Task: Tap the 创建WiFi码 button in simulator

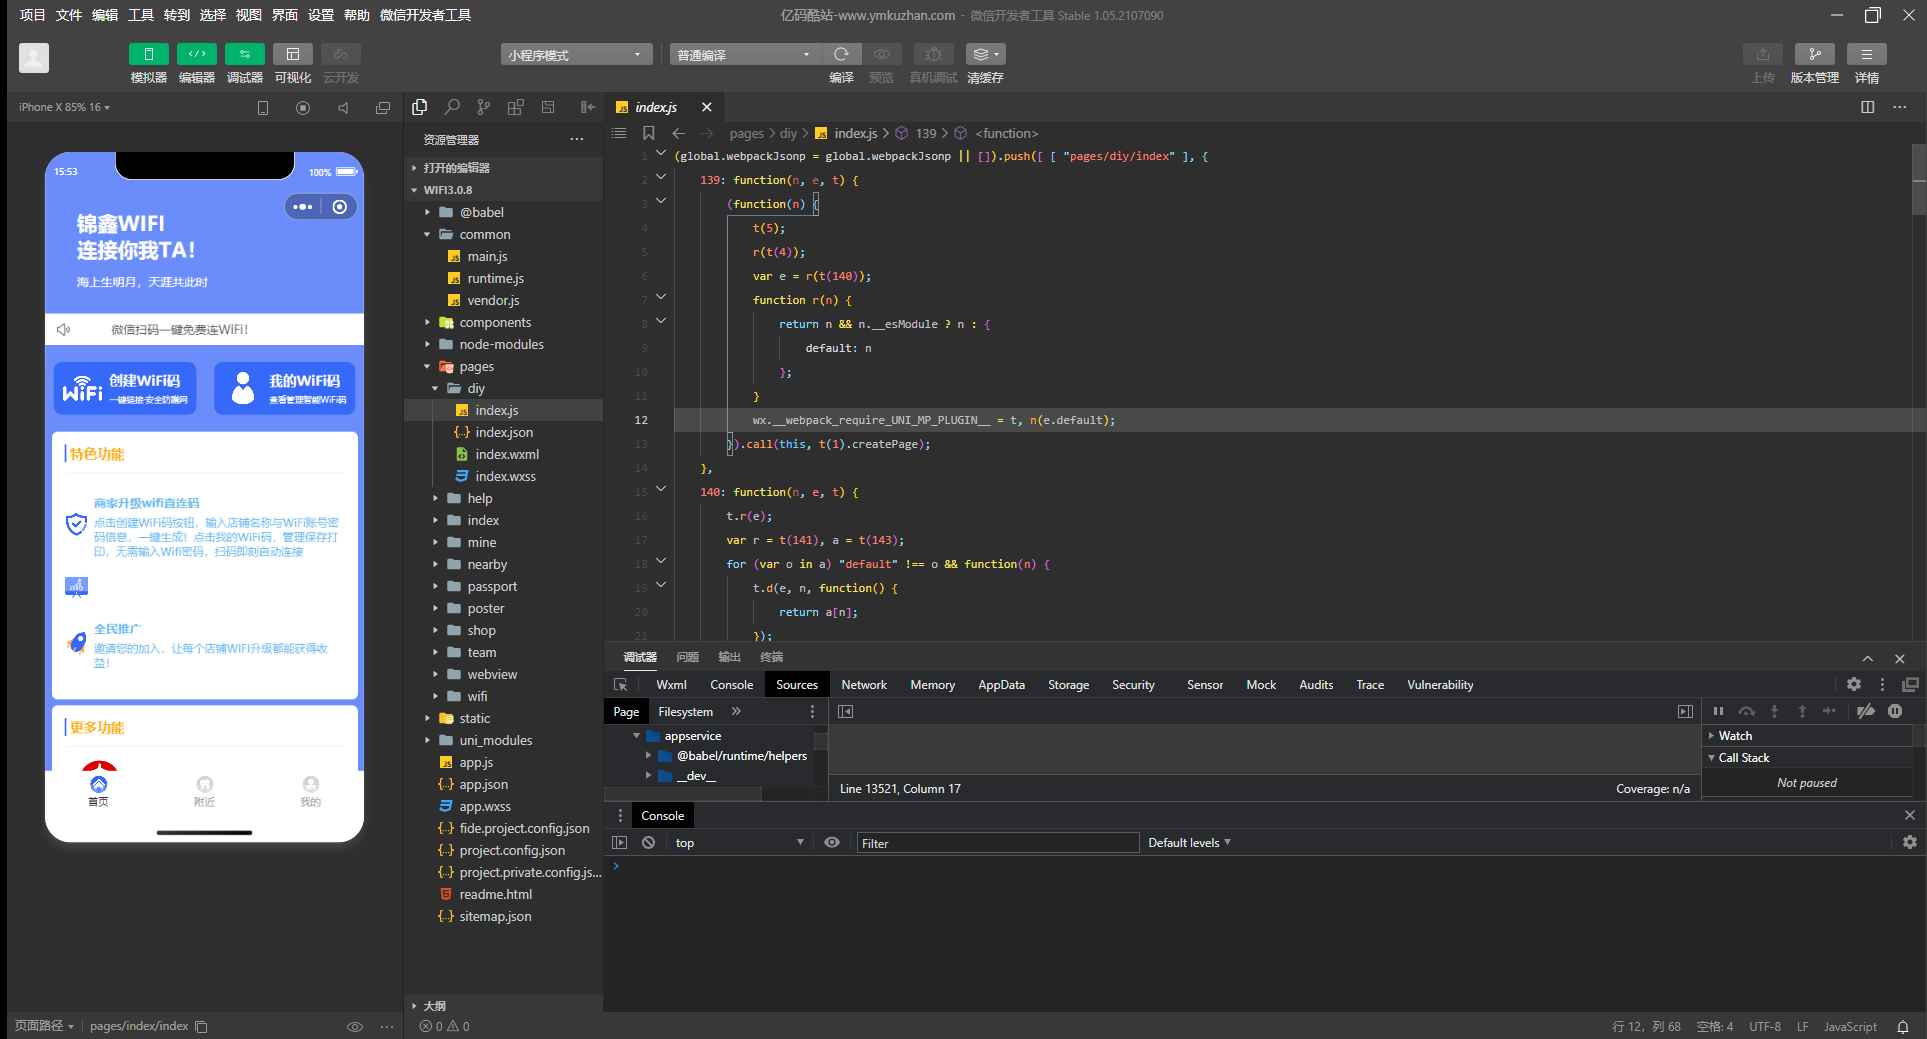Action: (125, 388)
